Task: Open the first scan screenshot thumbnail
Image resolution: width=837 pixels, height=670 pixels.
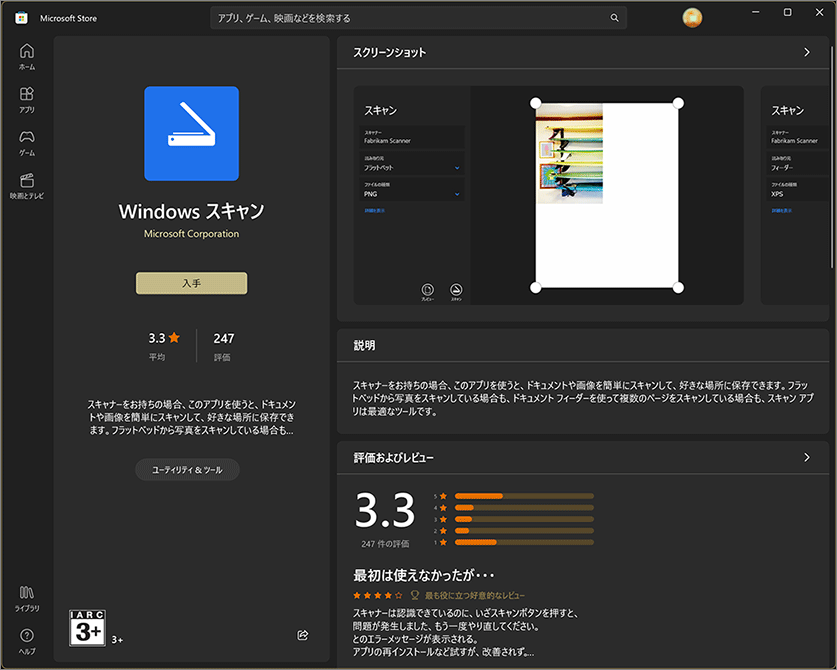Action: [x=549, y=195]
